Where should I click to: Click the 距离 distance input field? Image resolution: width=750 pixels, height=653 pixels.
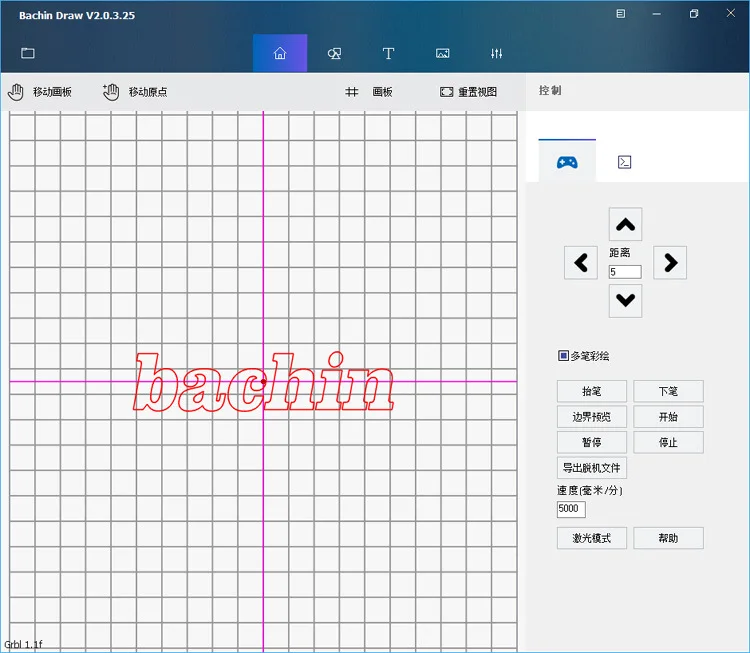(x=625, y=272)
